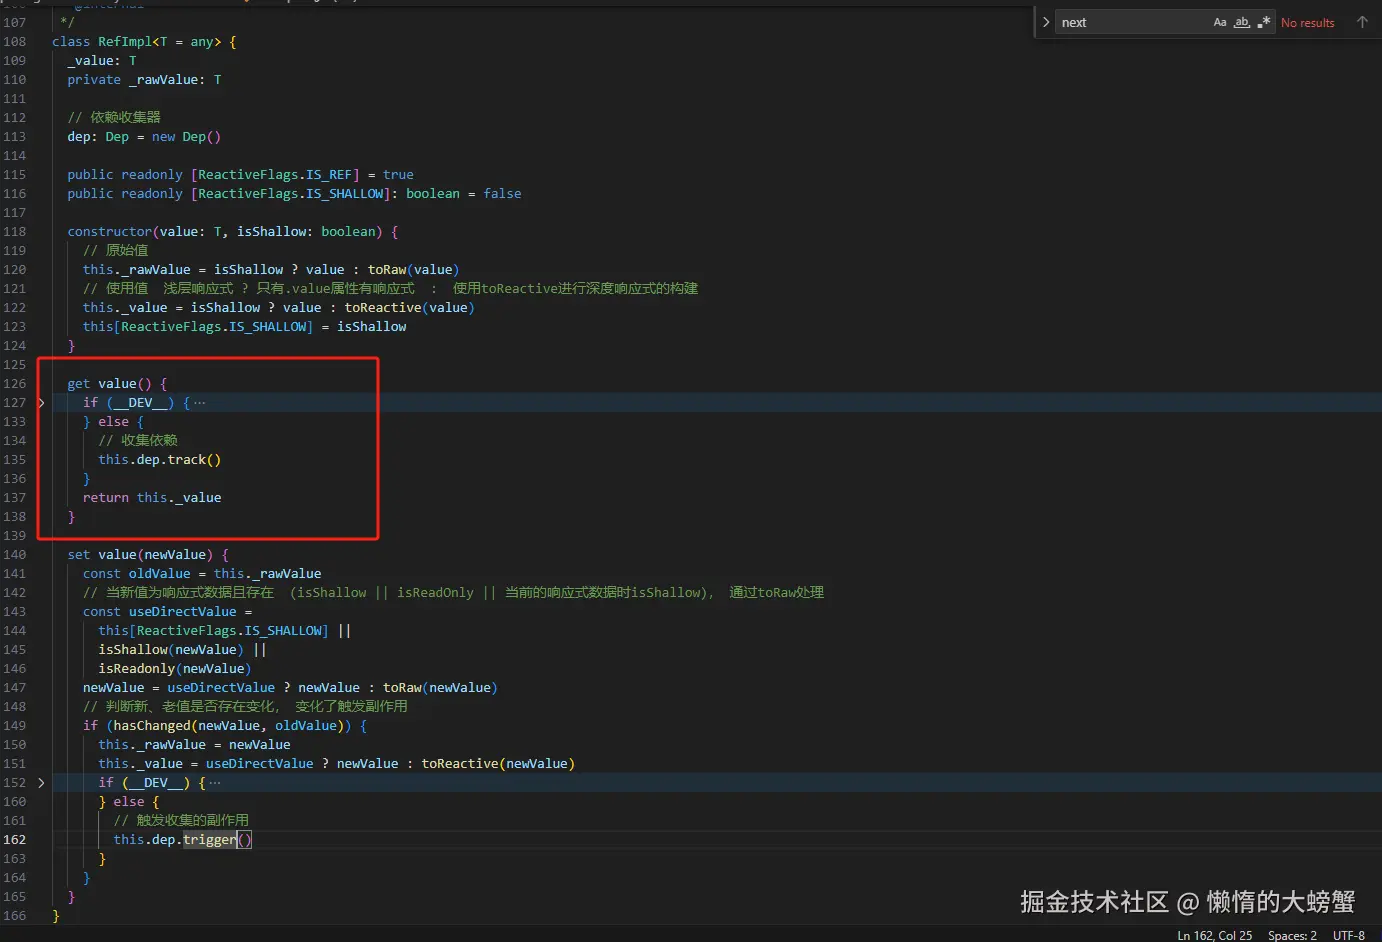Toggle Match Case (Aa) in find widget

point(1220,22)
